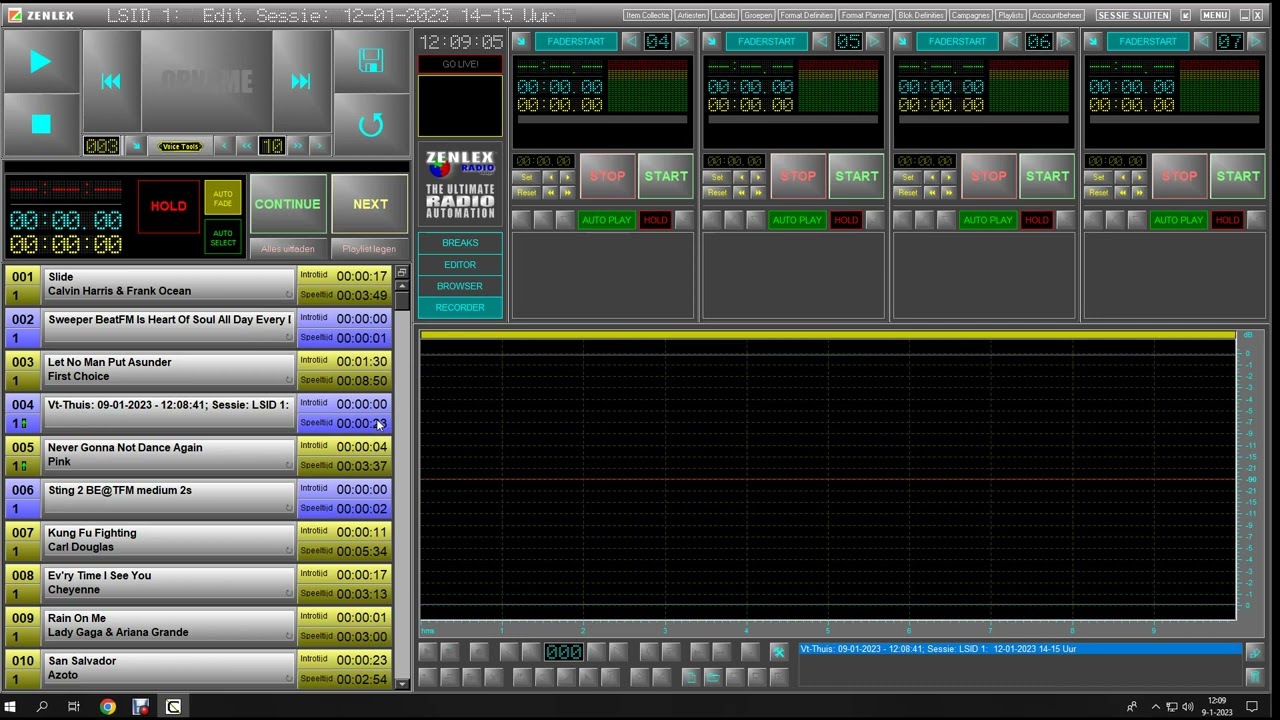The width and height of the screenshot is (1280, 720).
Task: Select playlist row 007 Kung Fu Fighting
Action: 198,540
